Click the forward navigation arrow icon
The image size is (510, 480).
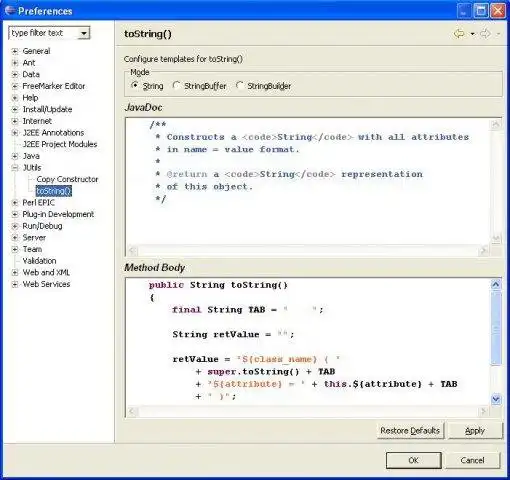point(485,34)
